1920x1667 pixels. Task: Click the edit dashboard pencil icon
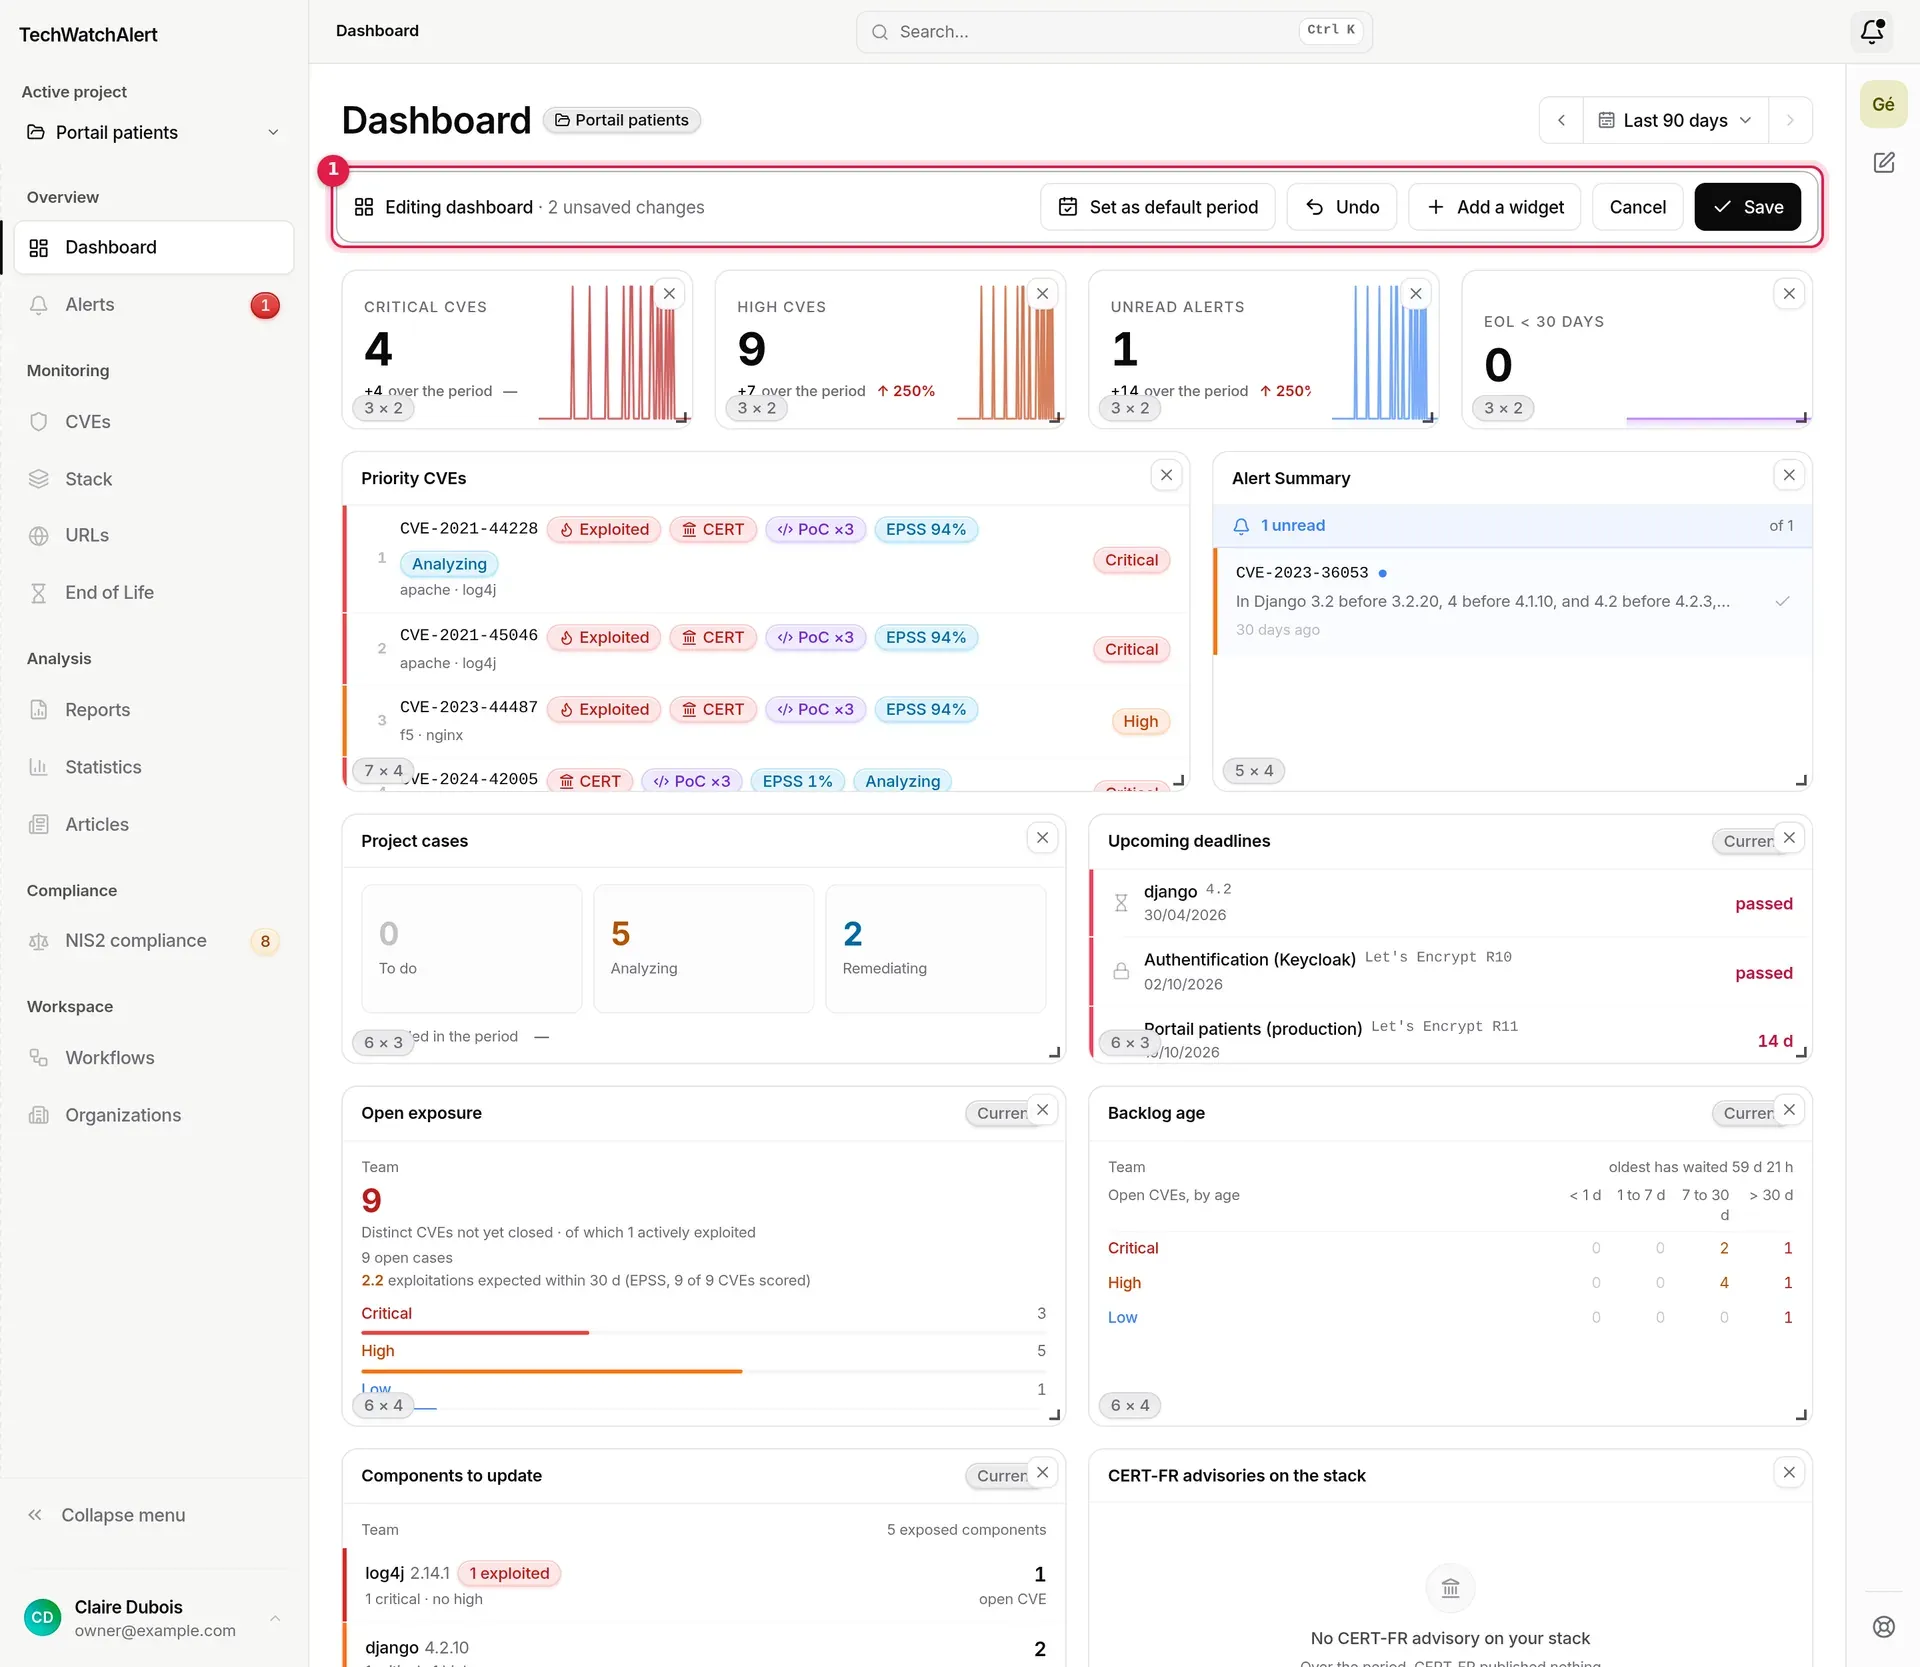[x=1884, y=162]
